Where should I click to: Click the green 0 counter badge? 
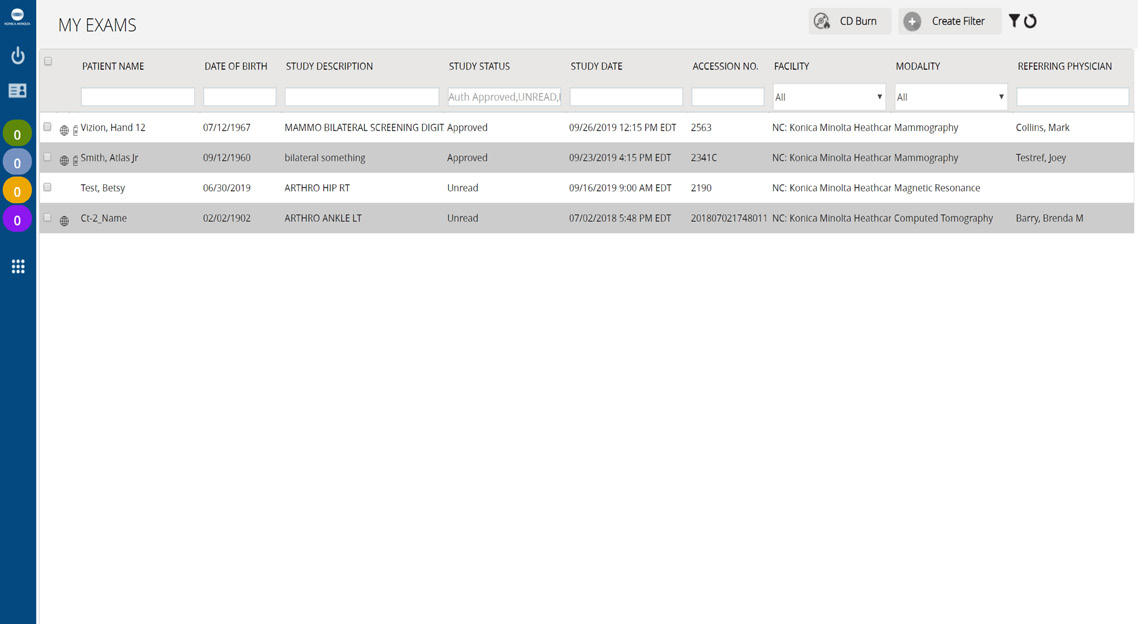coord(17,134)
